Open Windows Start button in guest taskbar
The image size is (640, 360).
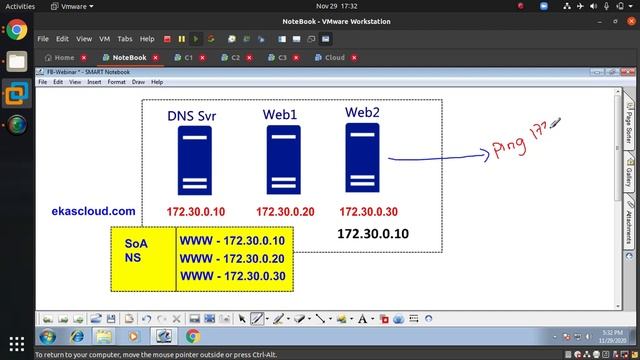pos(48,337)
